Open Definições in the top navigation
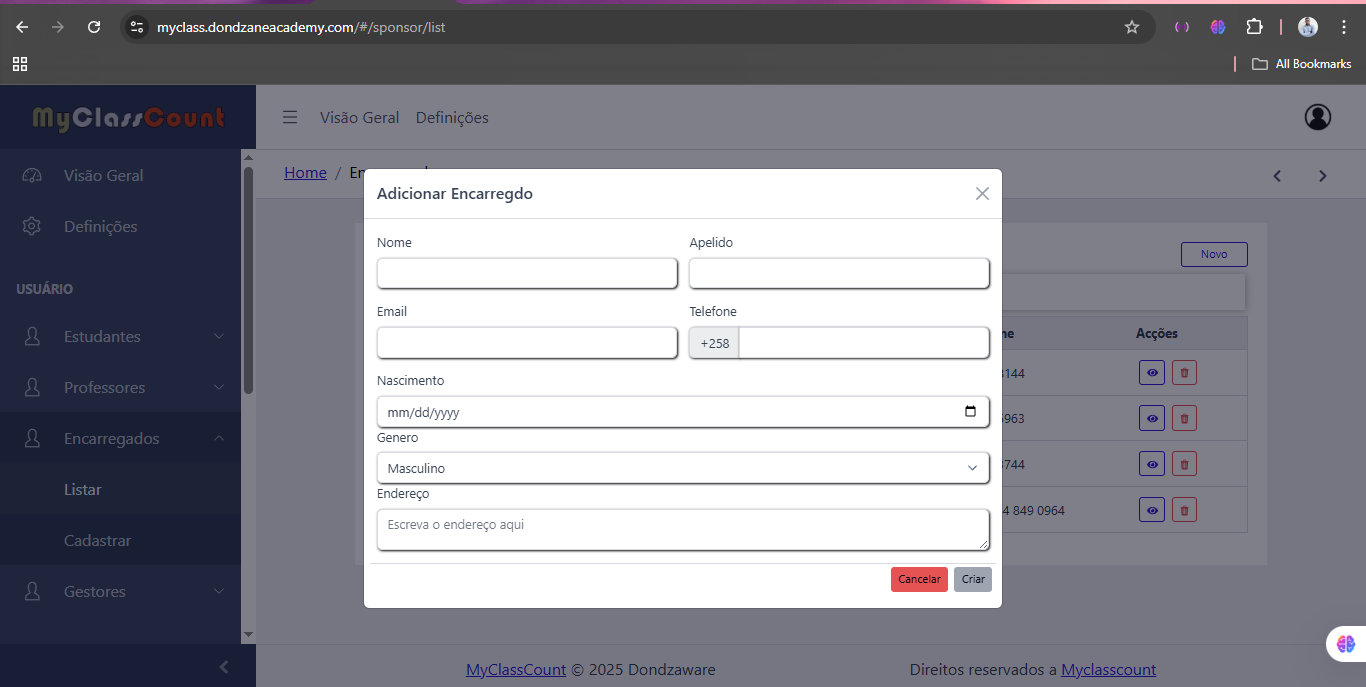1366x687 pixels. [452, 118]
